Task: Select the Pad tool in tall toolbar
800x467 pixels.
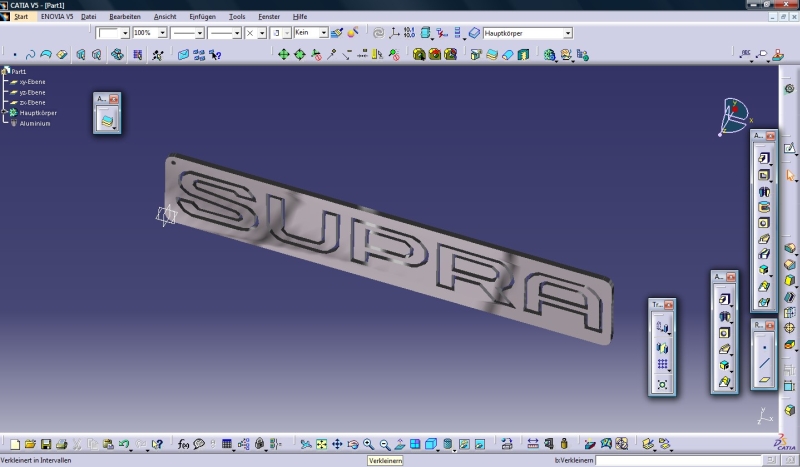Action: [764, 158]
